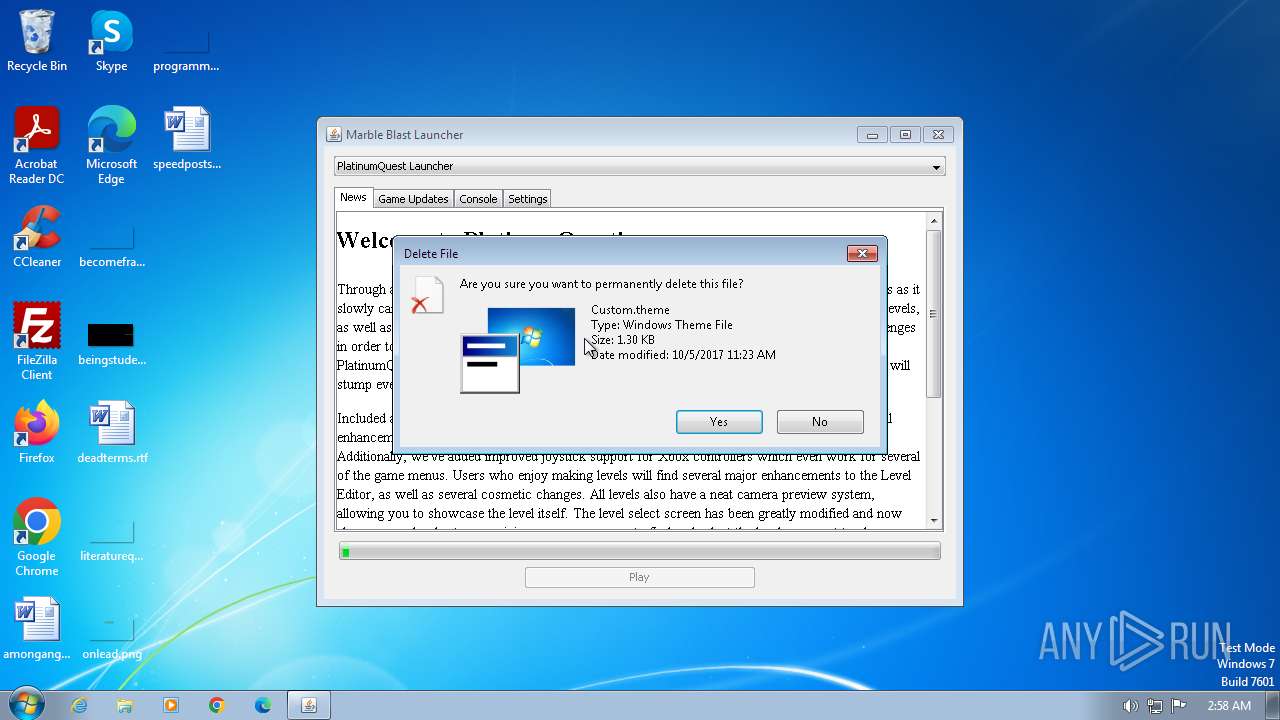The image size is (1280, 720).
Task: Click the launcher download progress bar
Action: pos(639,552)
